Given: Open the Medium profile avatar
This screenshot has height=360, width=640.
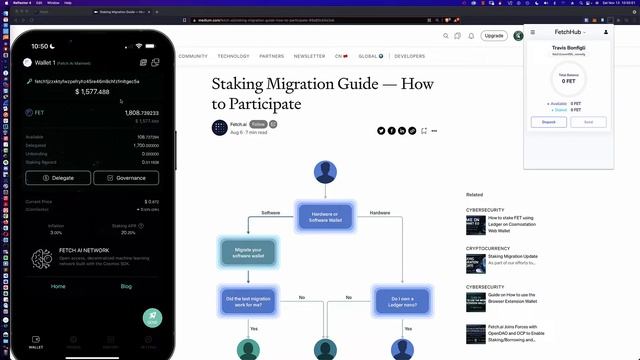Looking at the screenshot, I should click(518, 36).
